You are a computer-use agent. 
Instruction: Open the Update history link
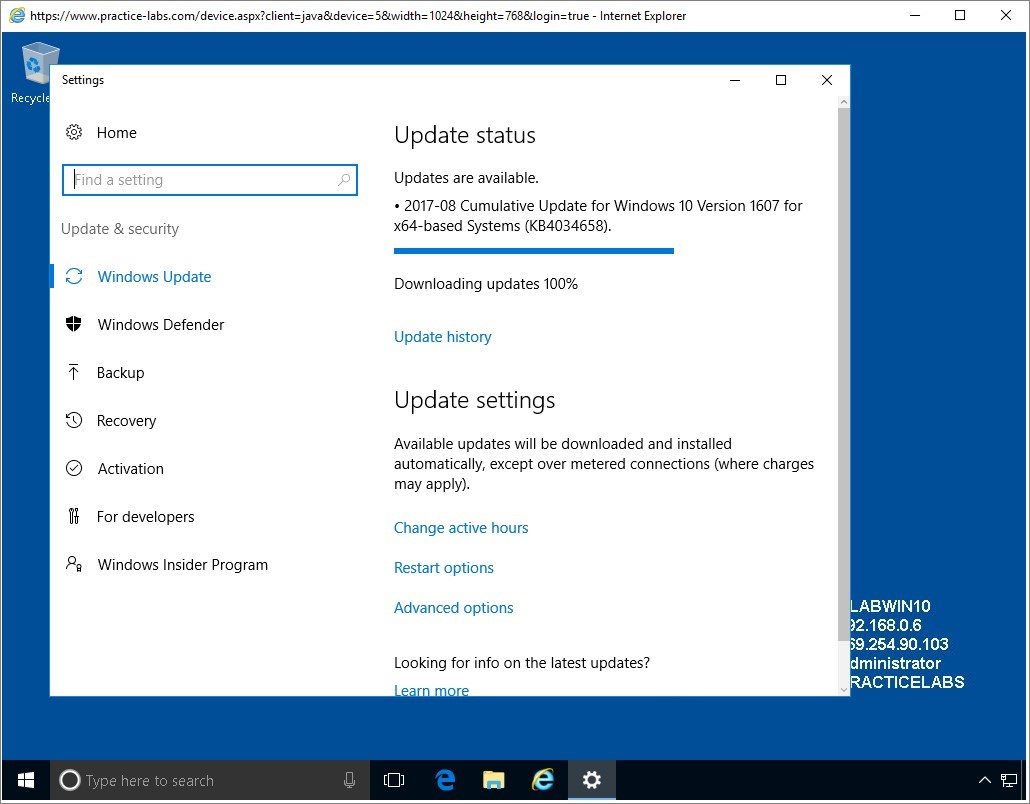442,337
